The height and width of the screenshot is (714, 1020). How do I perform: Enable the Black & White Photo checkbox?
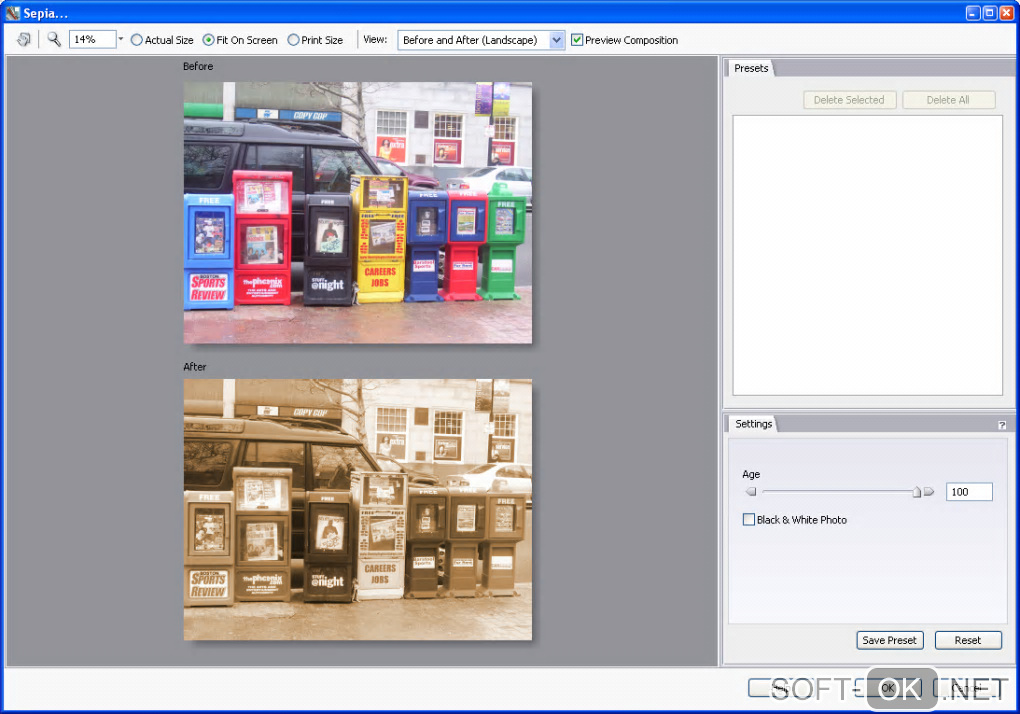click(749, 520)
